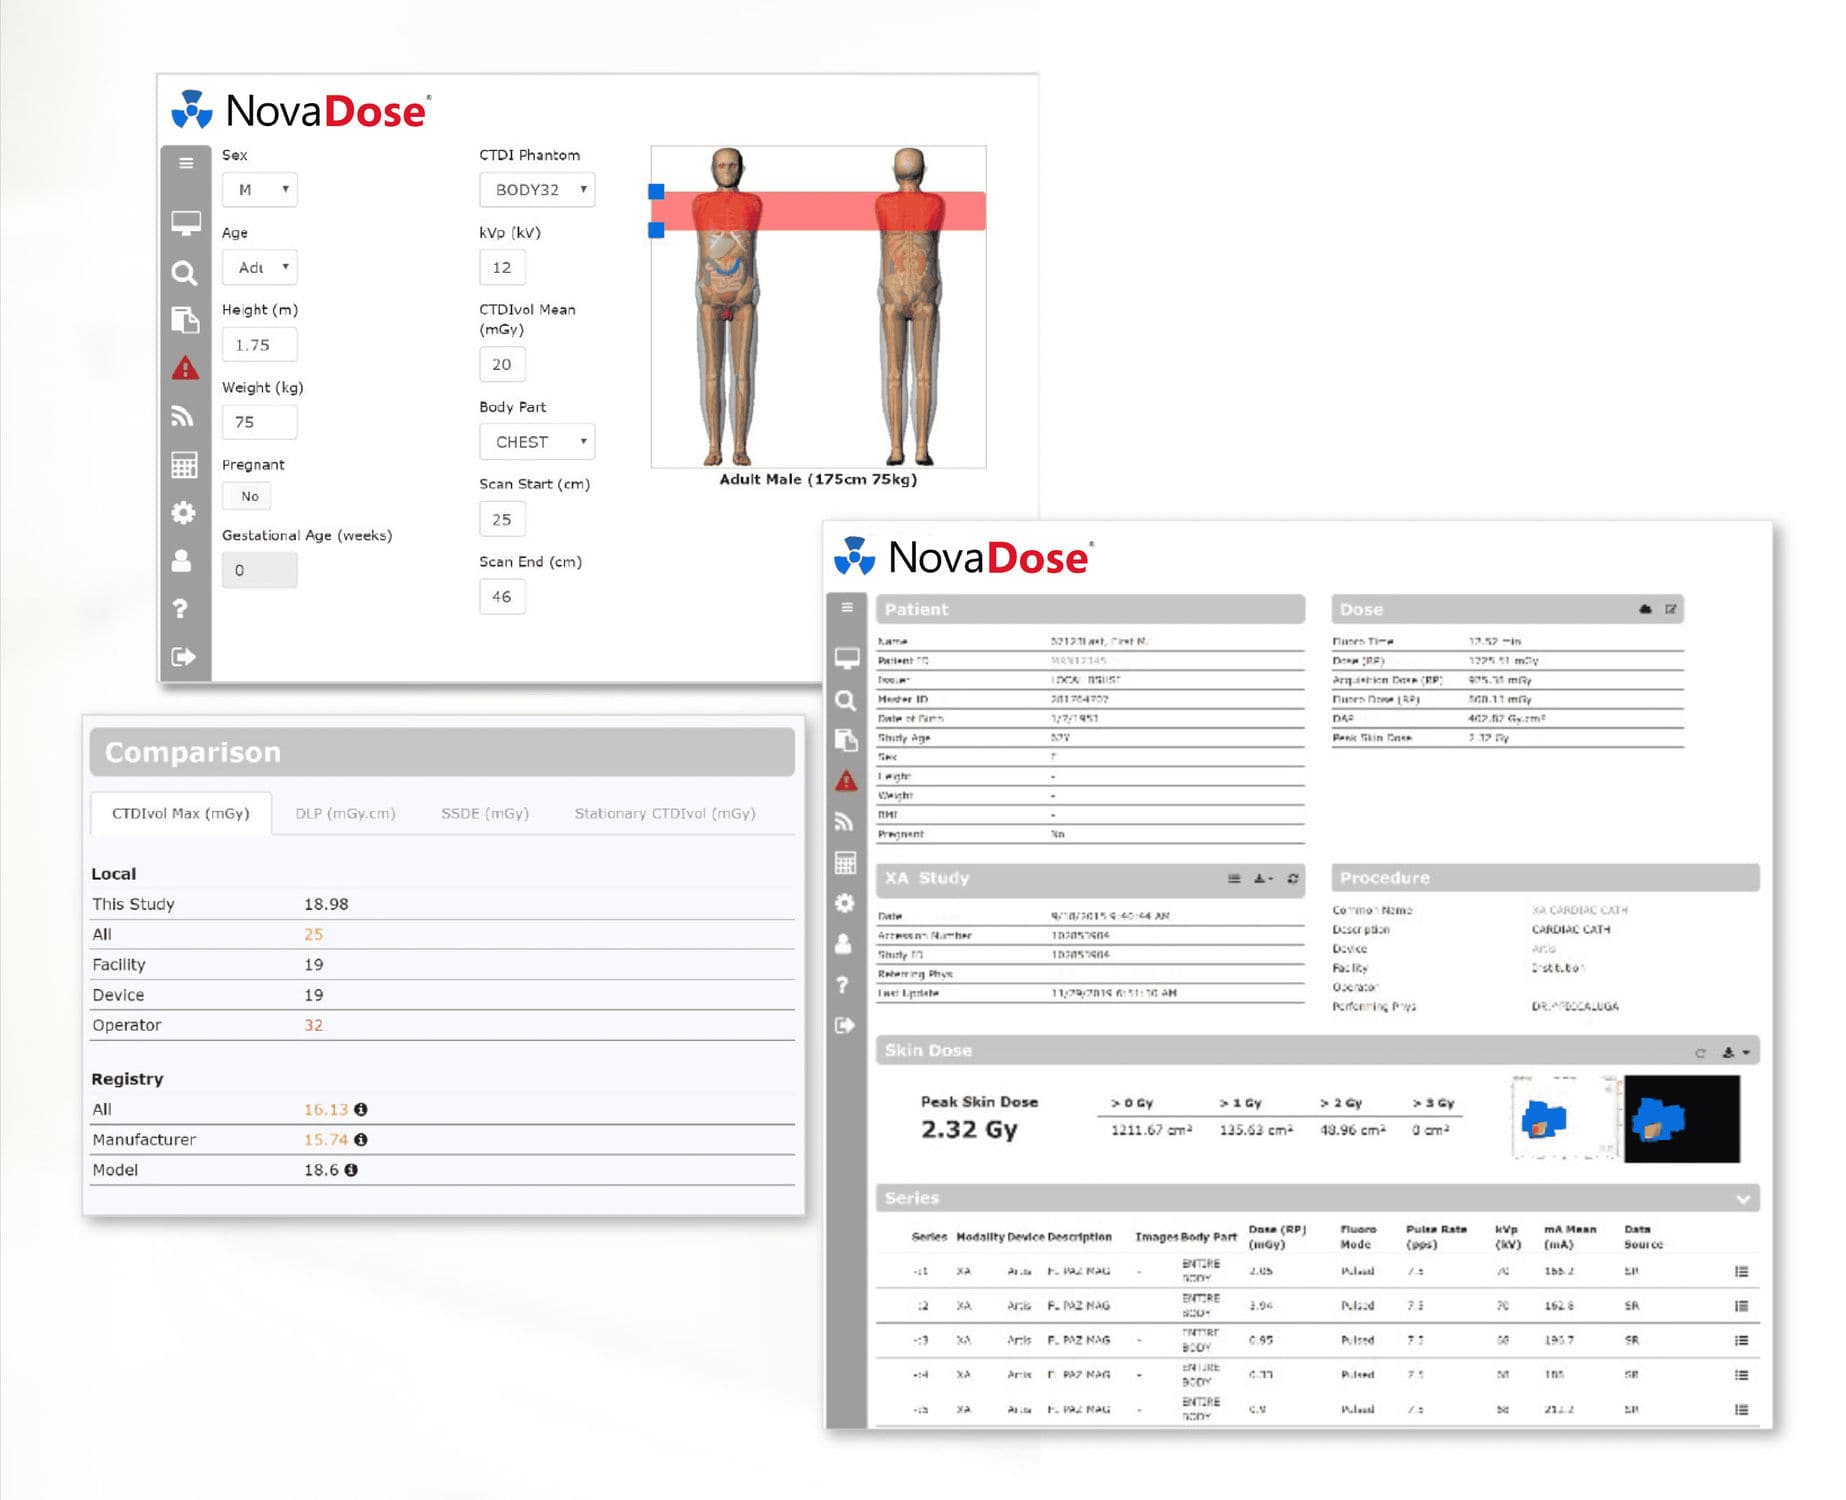Click the scan region band on the body model
Image resolution: width=1846 pixels, height=1500 pixels.
tap(818, 210)
